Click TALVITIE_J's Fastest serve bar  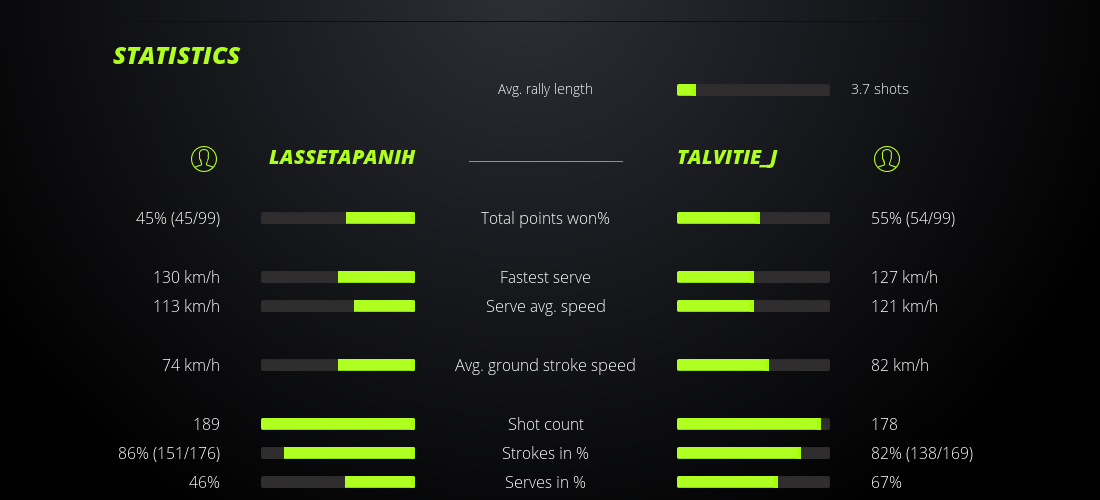pyautogui.click(x=753, y=277)
